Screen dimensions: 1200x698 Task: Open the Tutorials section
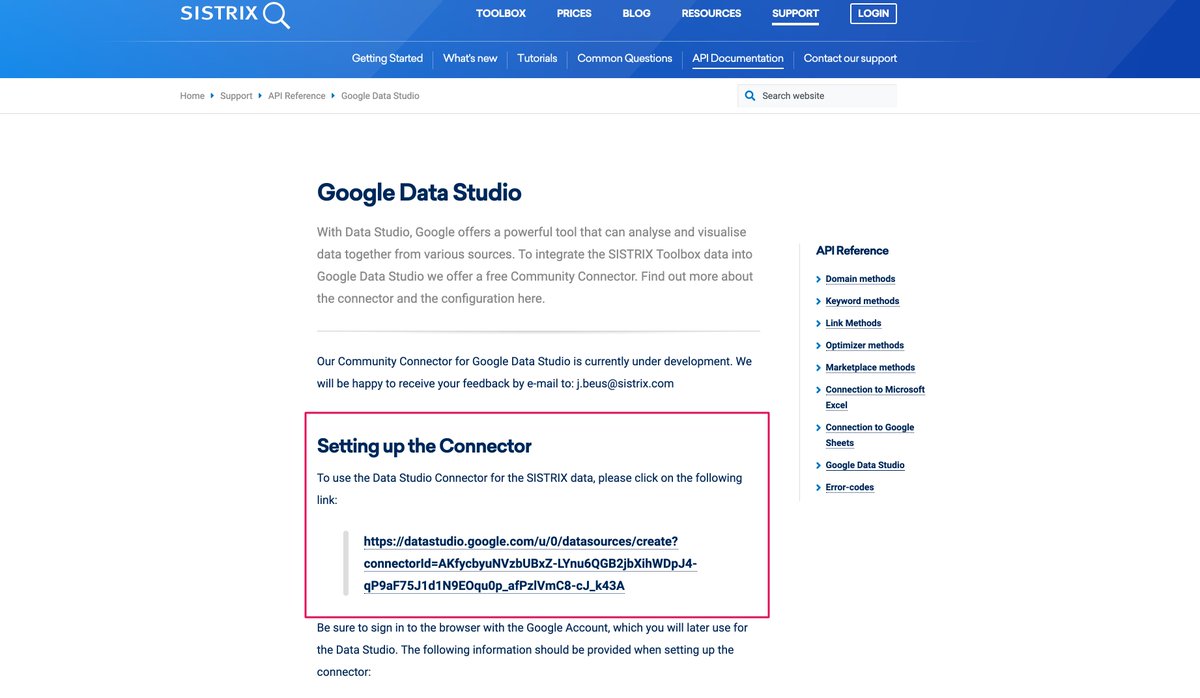[x=537, y=58]
